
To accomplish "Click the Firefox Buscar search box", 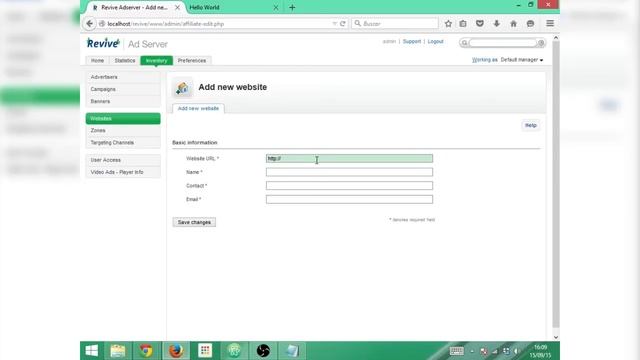I will [x=394, y=24].
